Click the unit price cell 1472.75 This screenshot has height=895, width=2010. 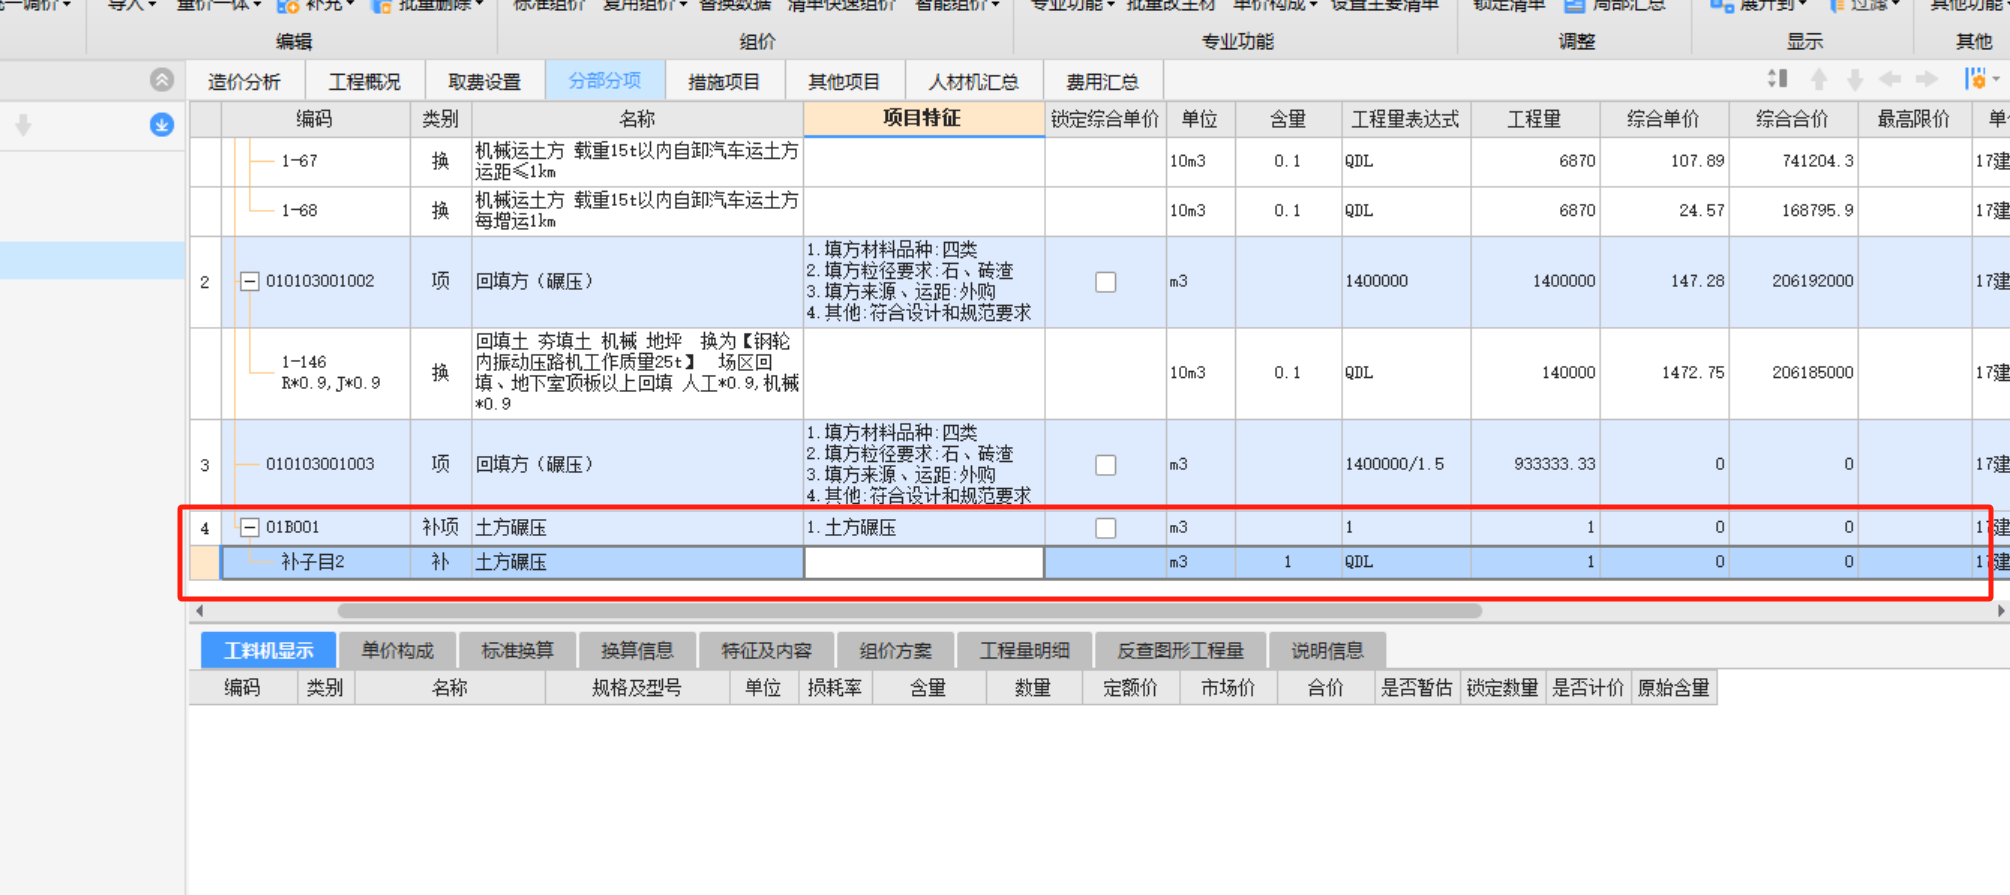coord(1663,372)
